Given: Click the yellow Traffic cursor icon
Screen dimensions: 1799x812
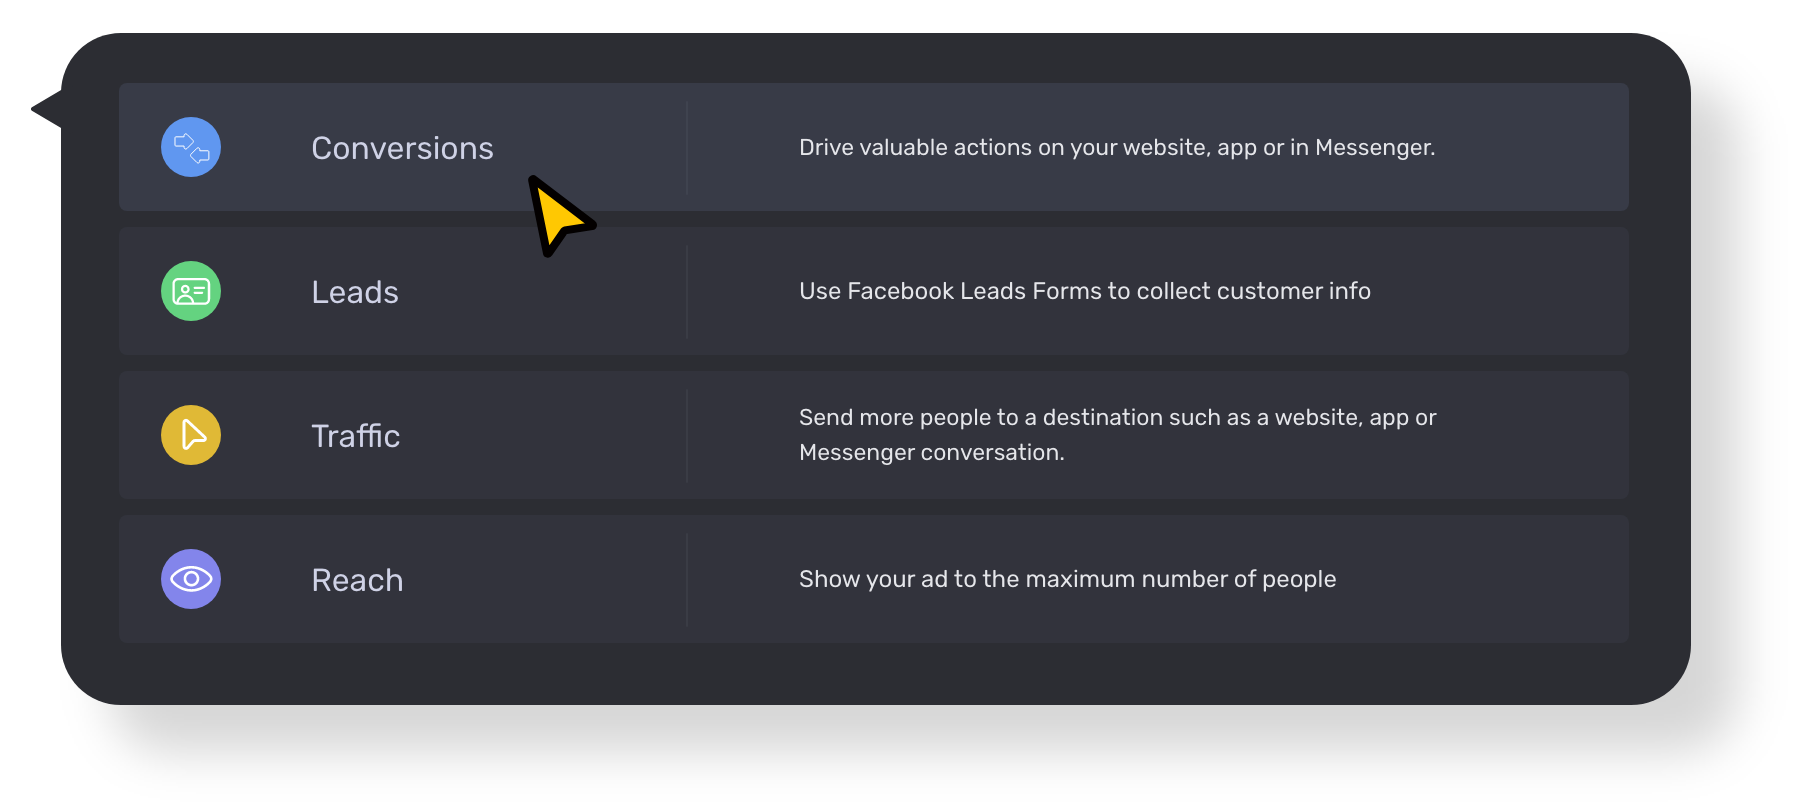Looking at the screenshot, I should click(191, 435).
